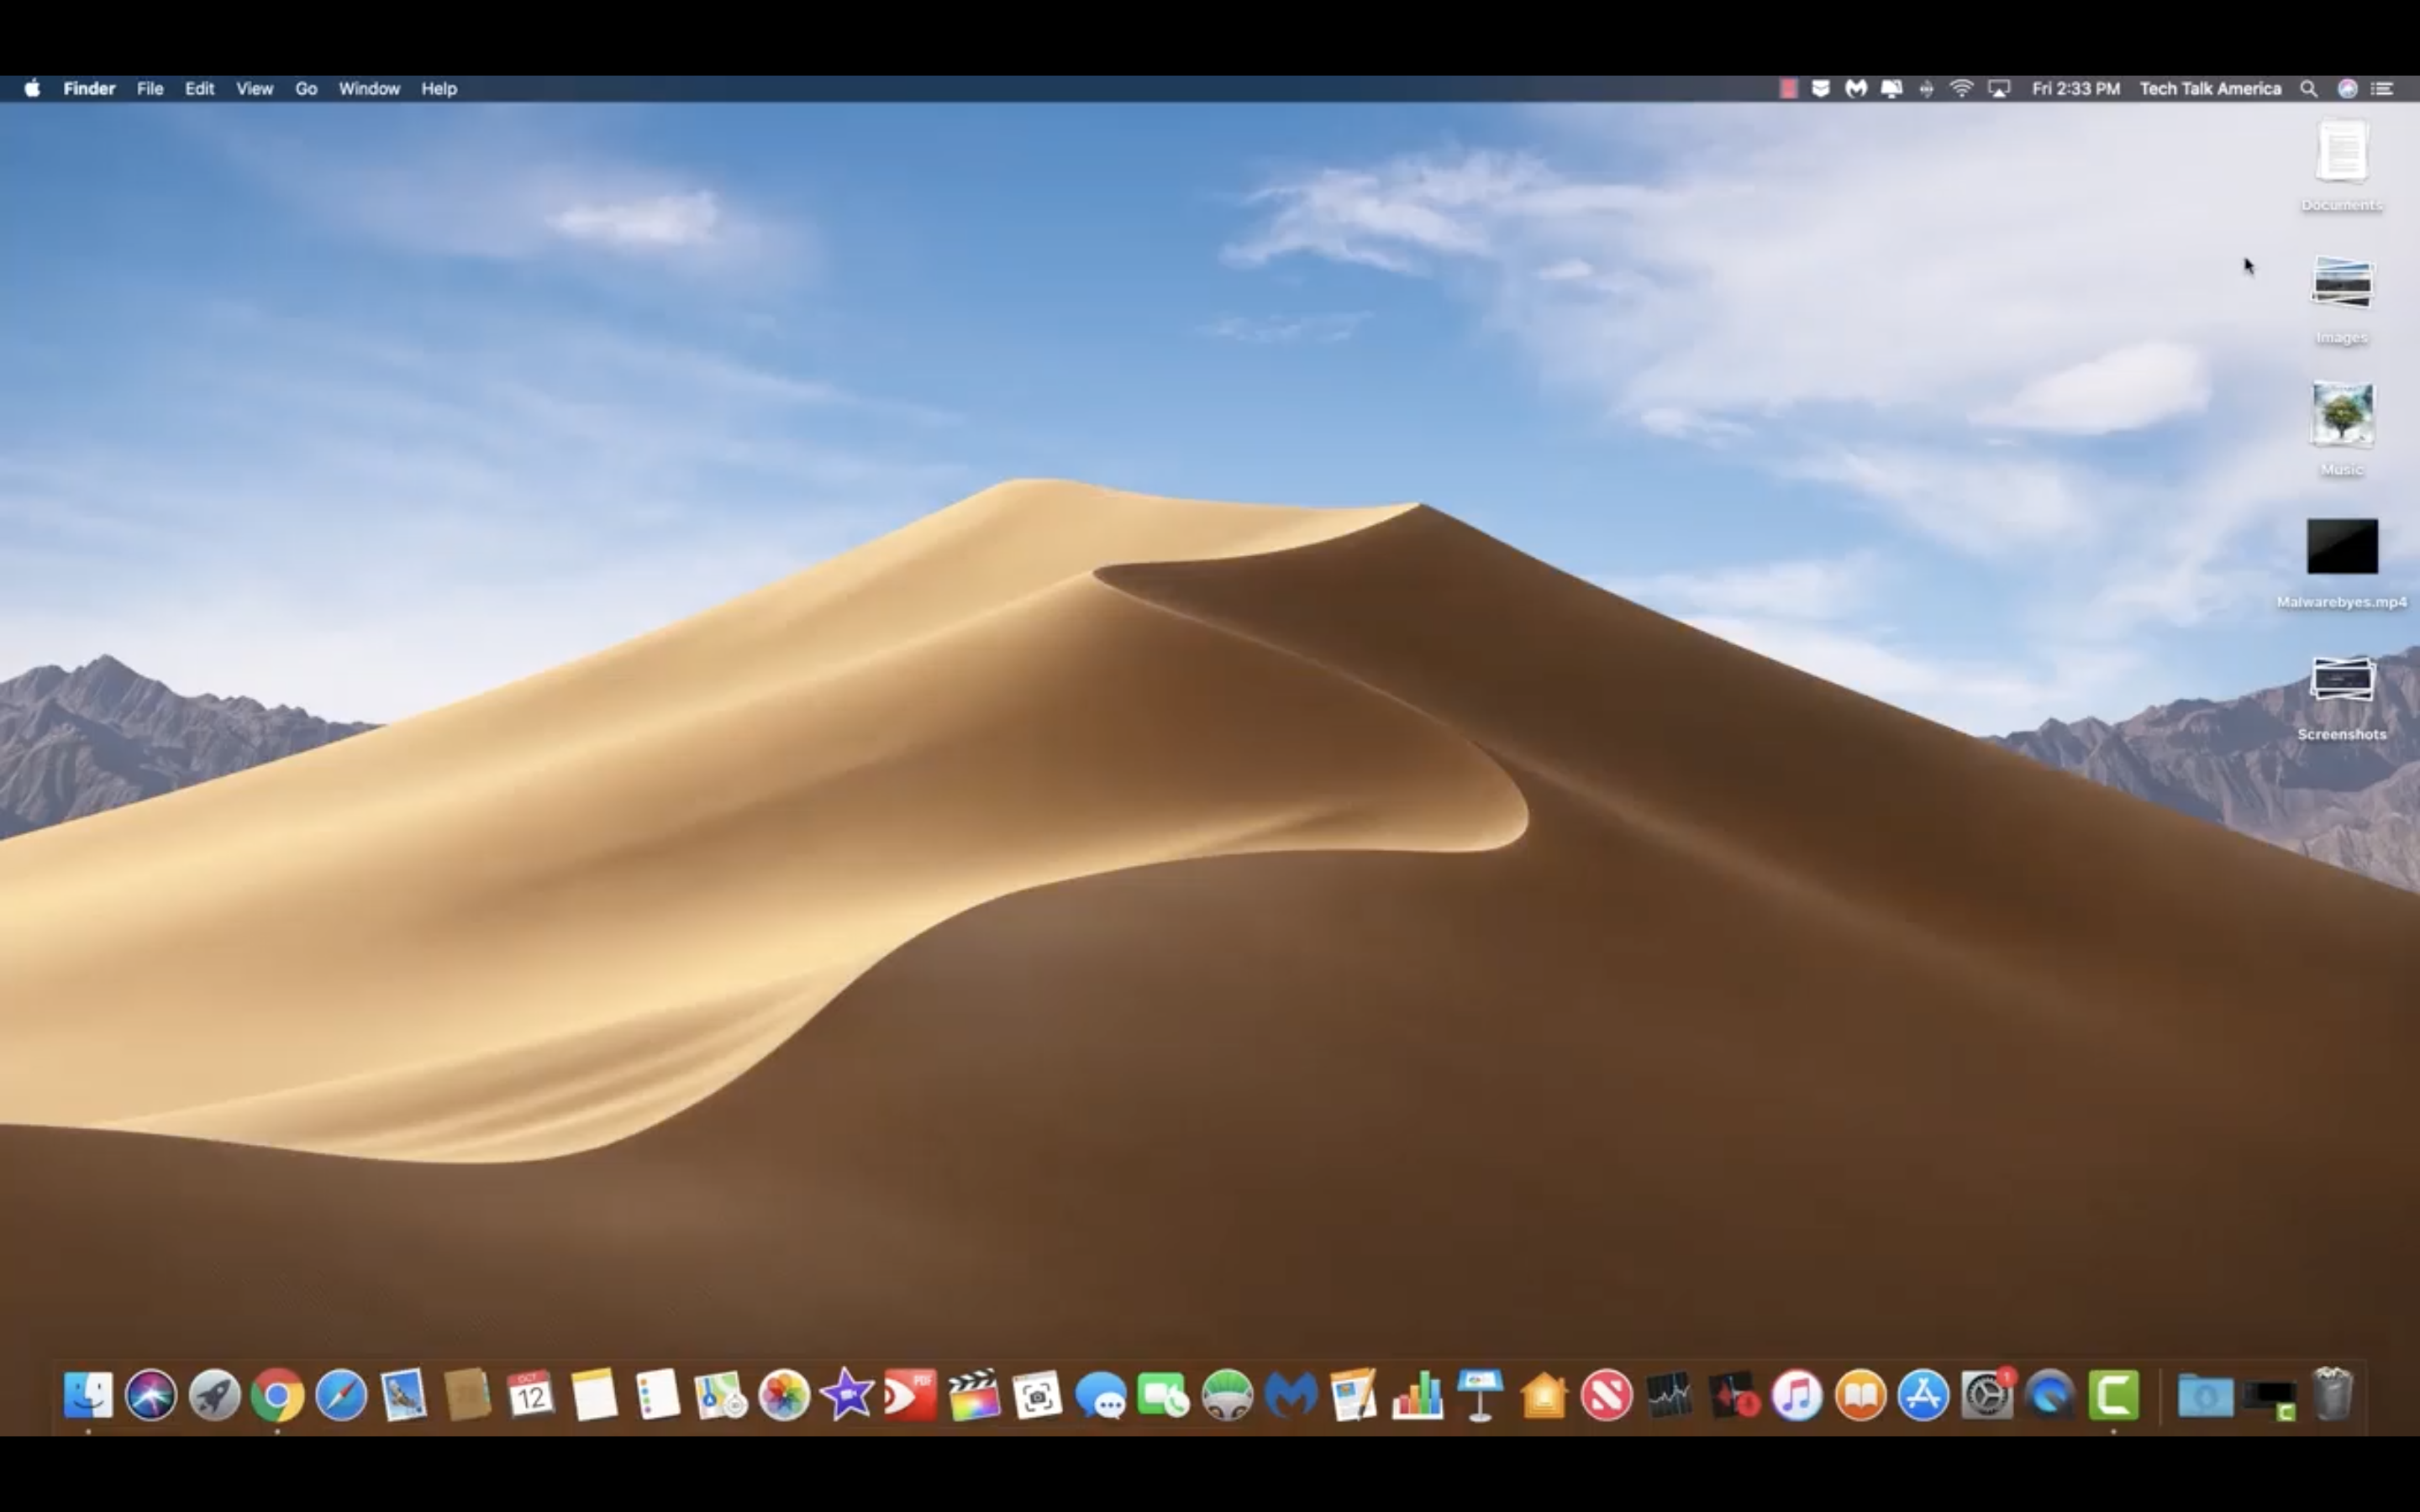This screenshot has width=2420, height=1512.
Task: Open AirPlay display menu
Action: point(1998,89)
